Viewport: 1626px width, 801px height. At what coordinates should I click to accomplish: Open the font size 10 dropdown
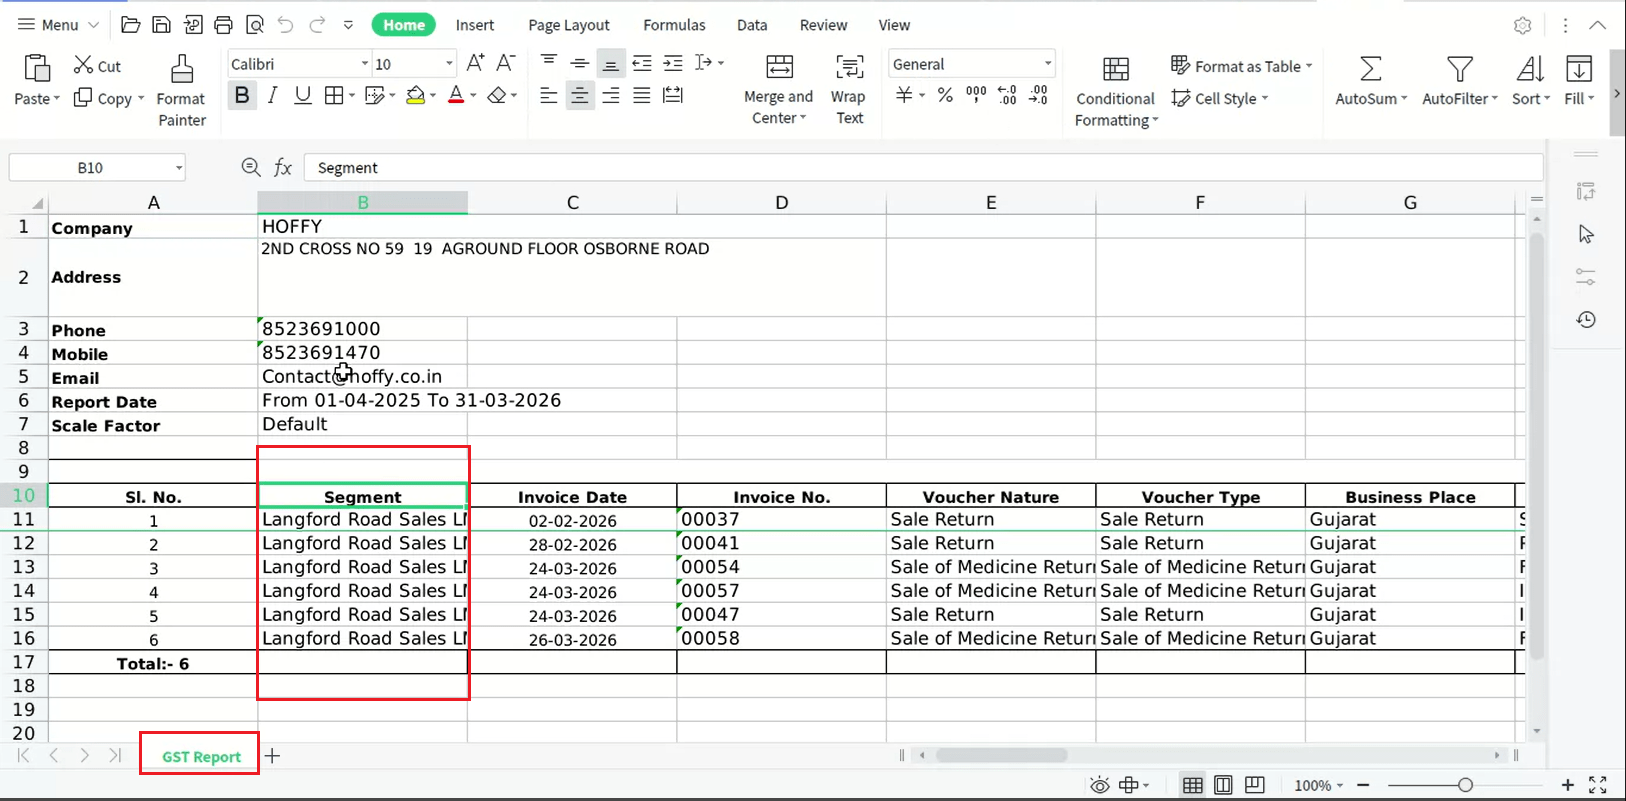tap(449, 64)
